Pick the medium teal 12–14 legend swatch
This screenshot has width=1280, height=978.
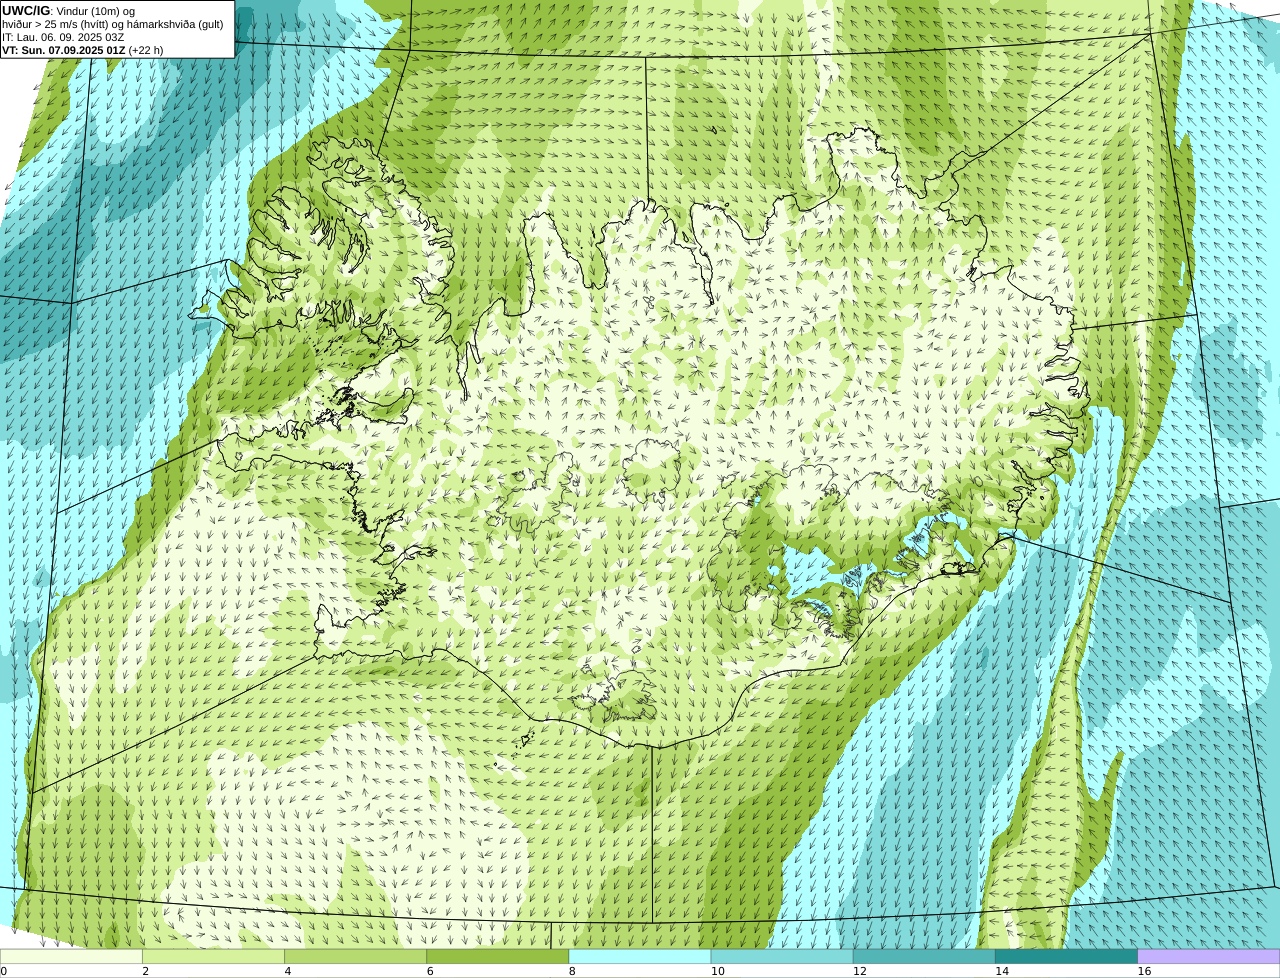click(924, 956)
